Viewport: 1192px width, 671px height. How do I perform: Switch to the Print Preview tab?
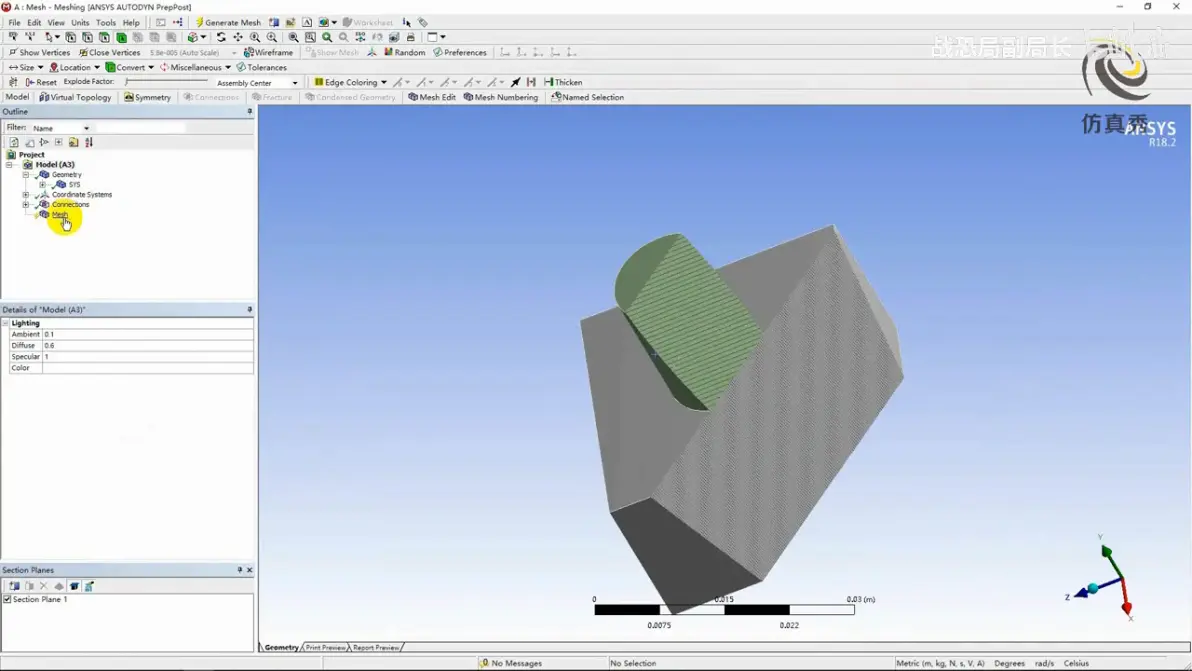[x=325, y=647]
